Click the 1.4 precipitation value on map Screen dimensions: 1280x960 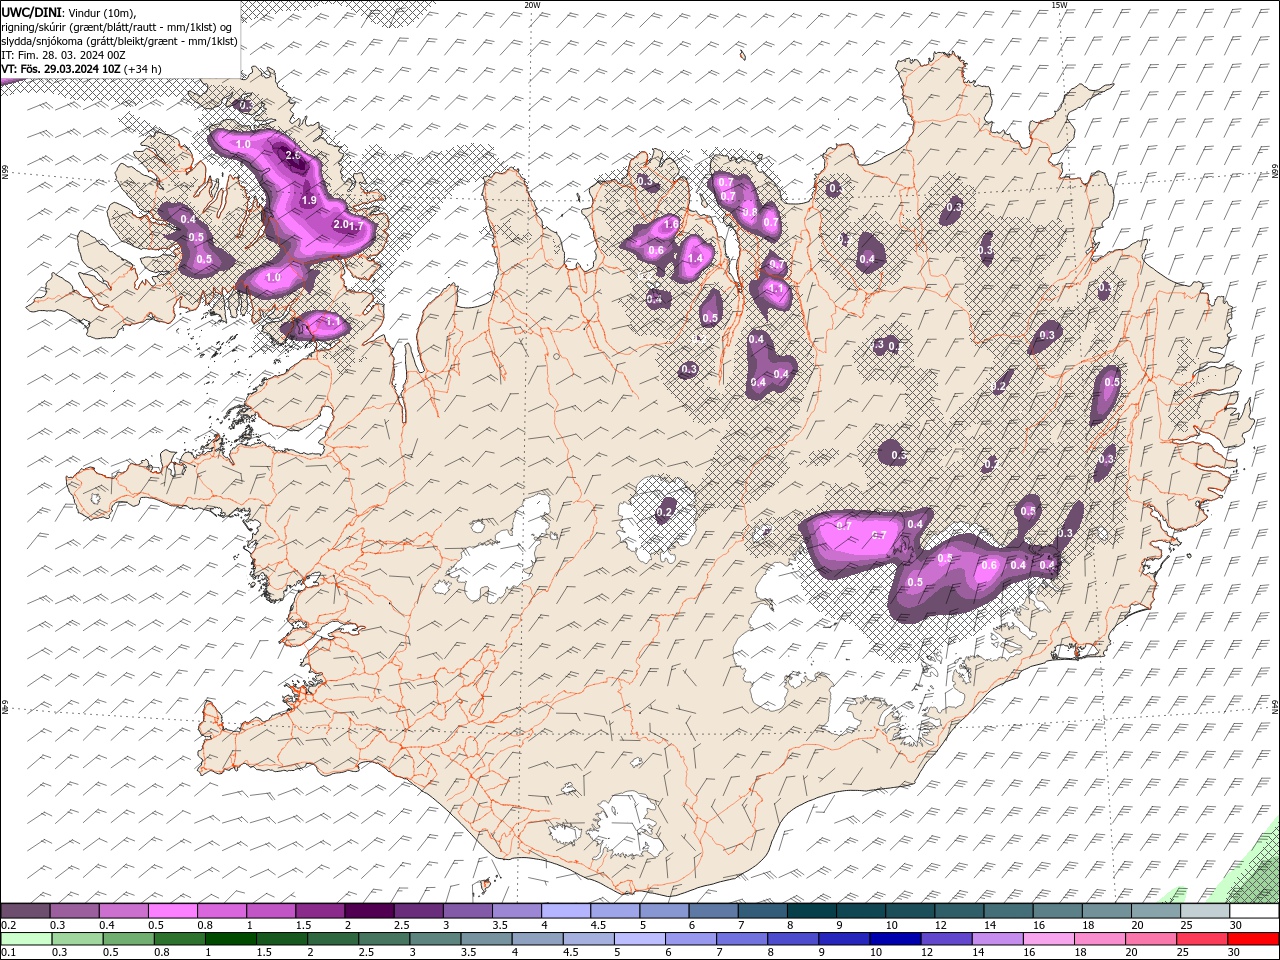pyautogui.click(x=695, y=258)
